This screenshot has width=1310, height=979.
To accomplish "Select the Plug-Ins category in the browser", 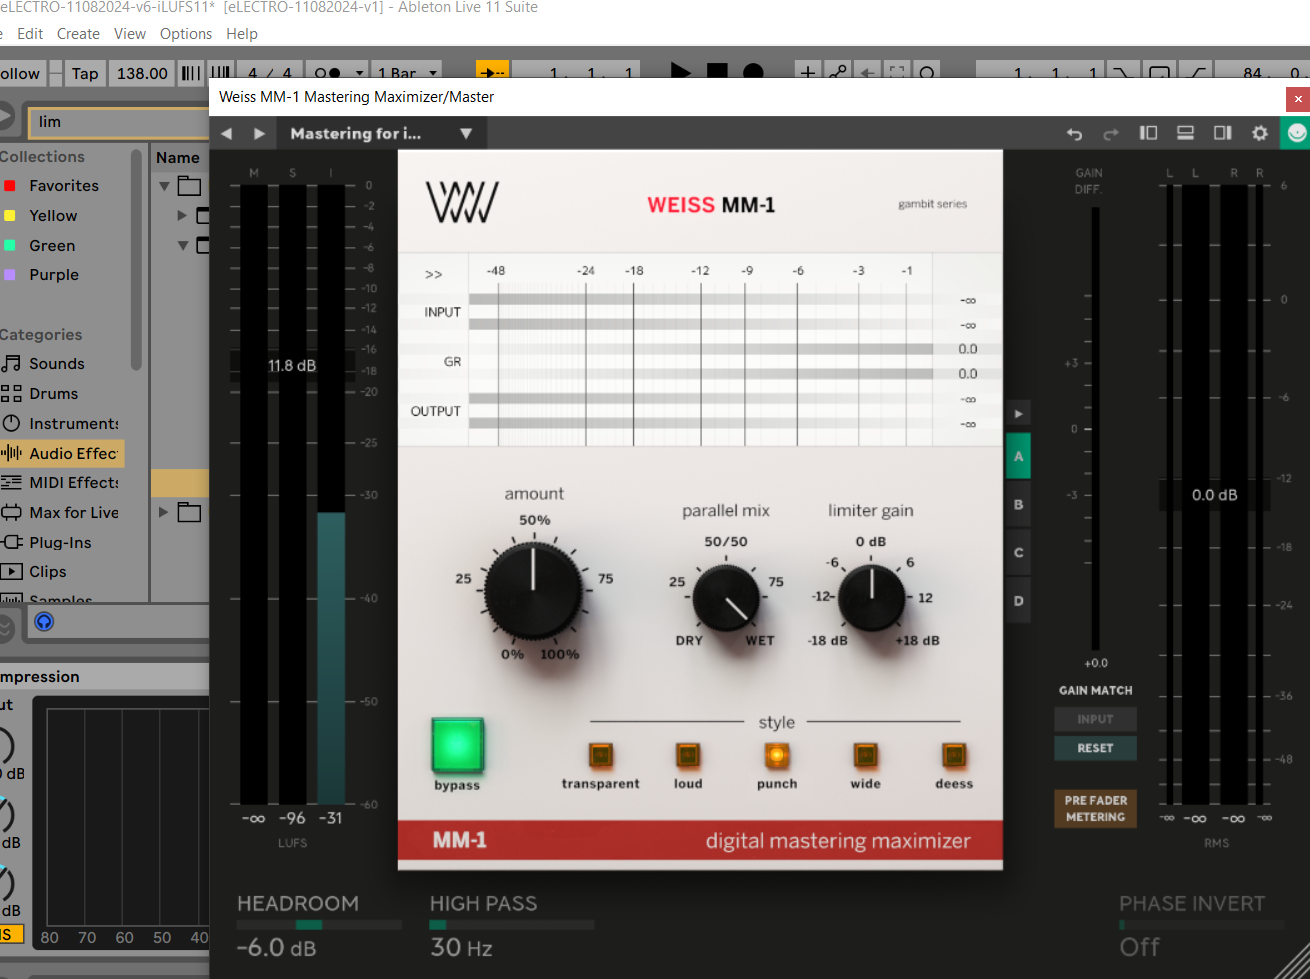I will 62,543.
